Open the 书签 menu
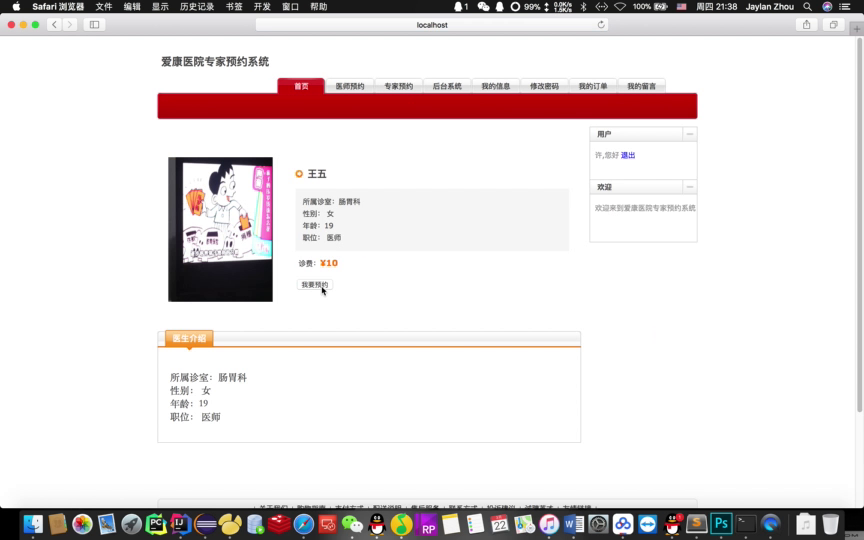The width and height of the screenshot is (864, 540). click(234, 7)
